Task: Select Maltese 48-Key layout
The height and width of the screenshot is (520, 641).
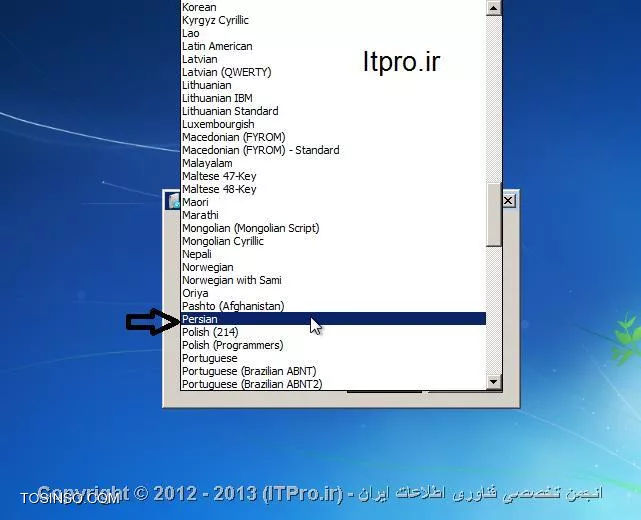Action: (333, 189)
